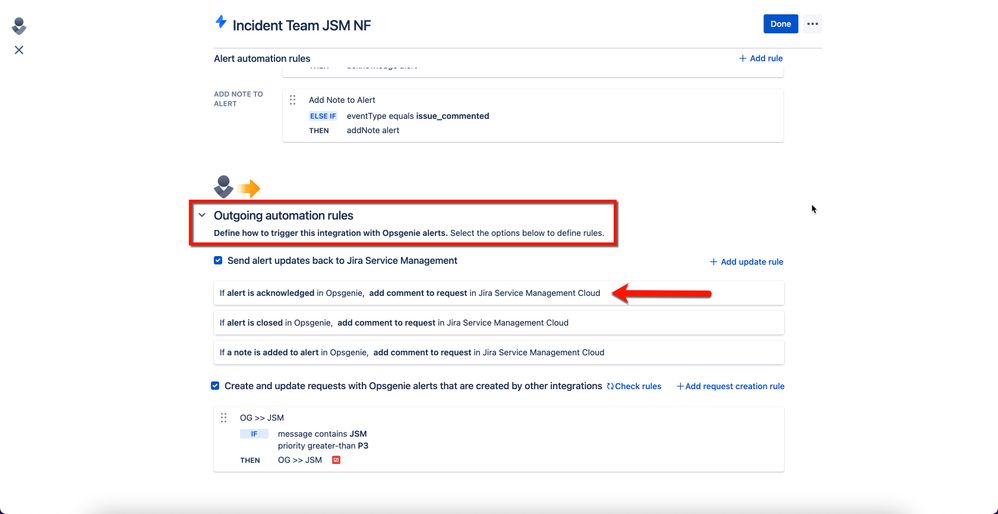Open the three-dots more options menu
This screenshot has width=998, height=514.
(812, 24)
